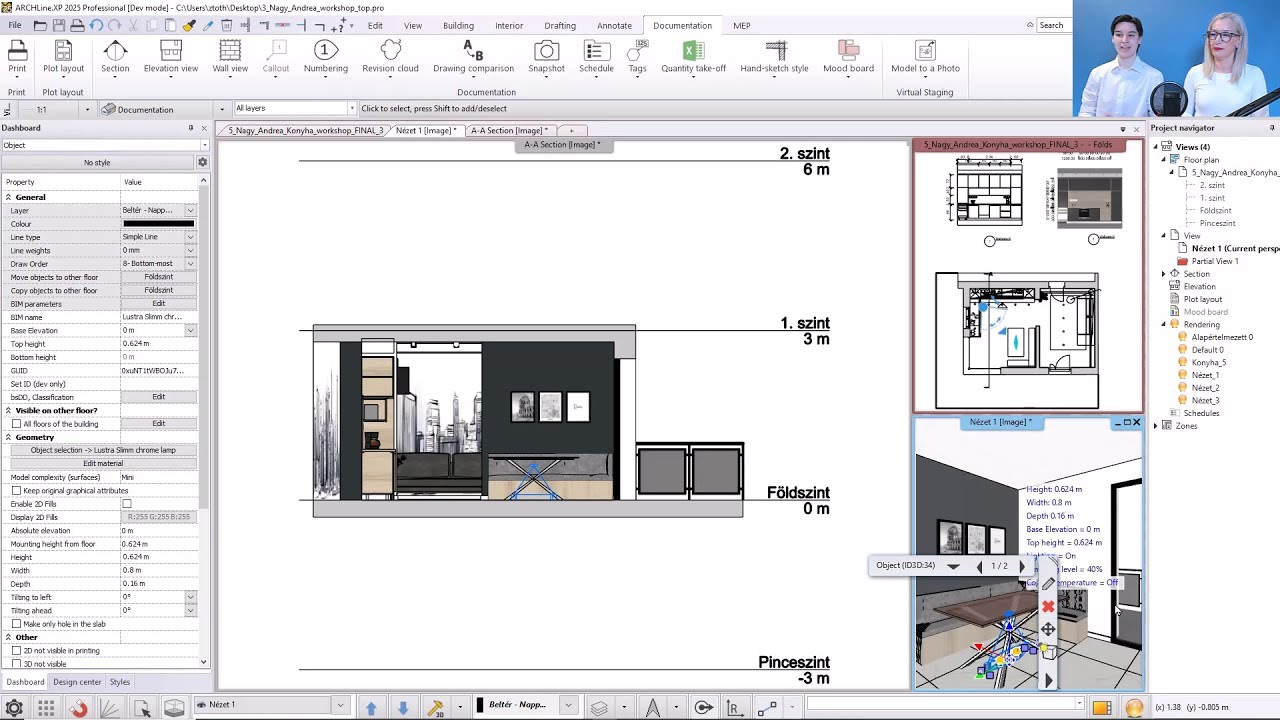
Task: Open the Dashboard style settings gear
Action: (x=202, y=162)
